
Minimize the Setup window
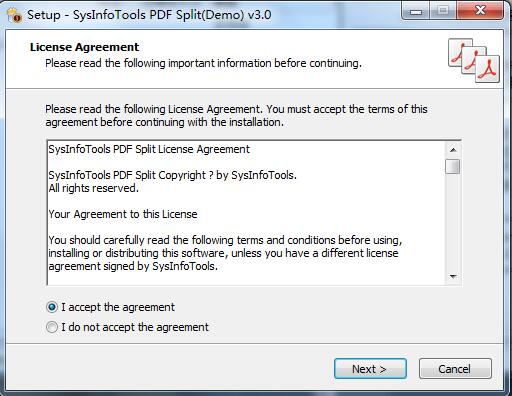[x=416, y=12]
